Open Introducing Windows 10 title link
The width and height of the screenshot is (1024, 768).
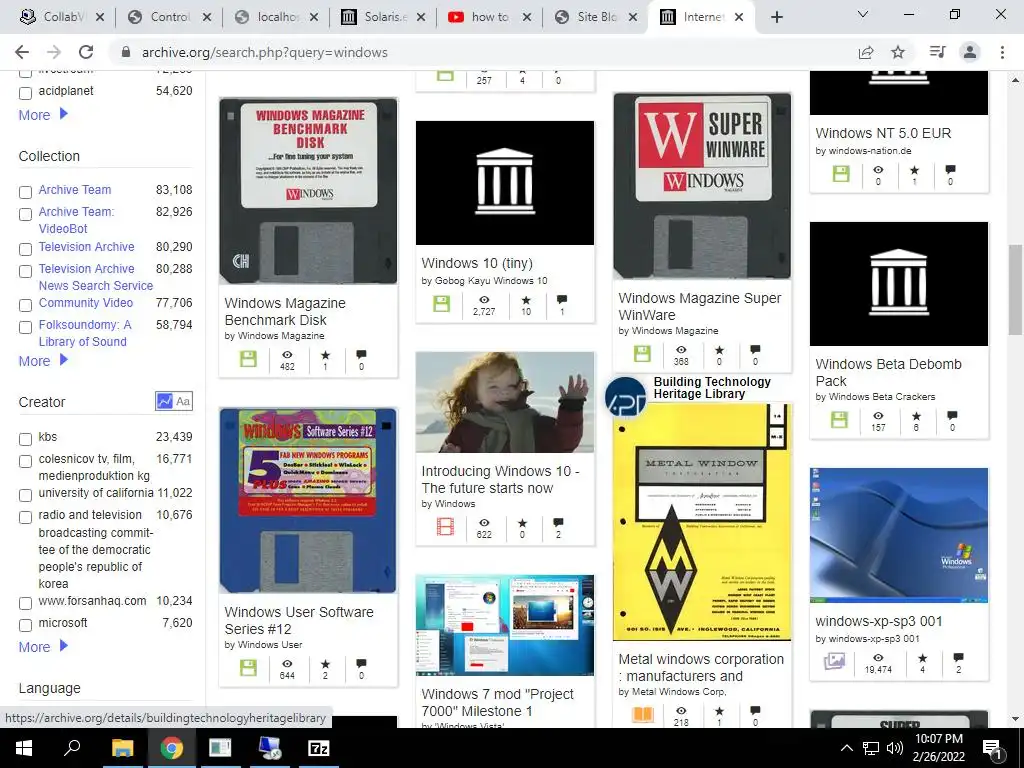click(500, 479)
